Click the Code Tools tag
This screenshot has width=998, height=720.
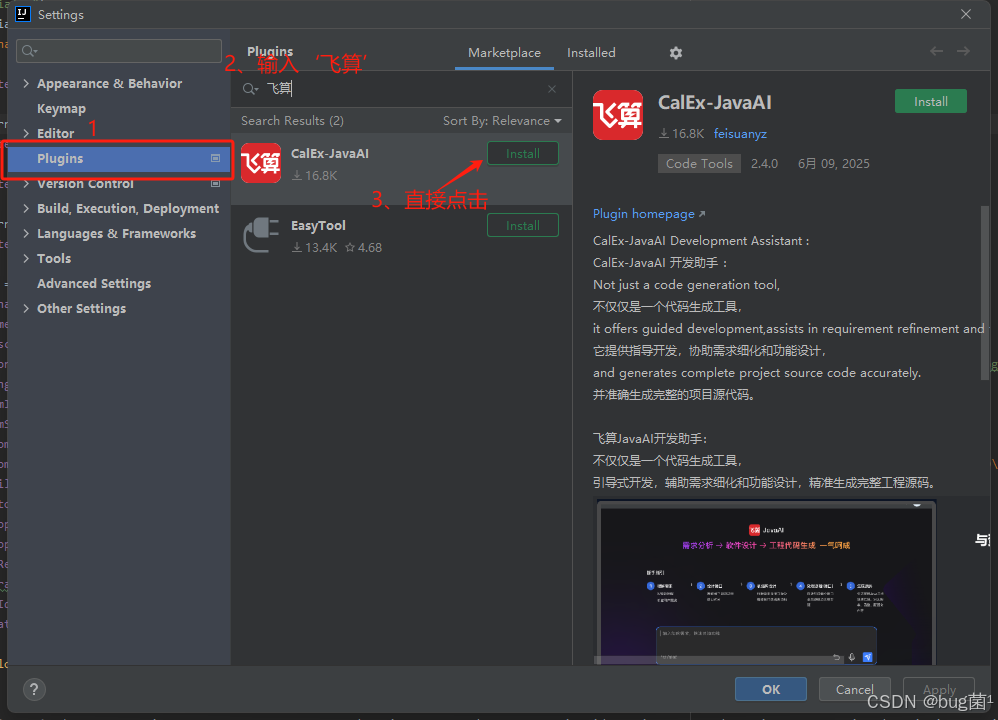click(699, 164)
